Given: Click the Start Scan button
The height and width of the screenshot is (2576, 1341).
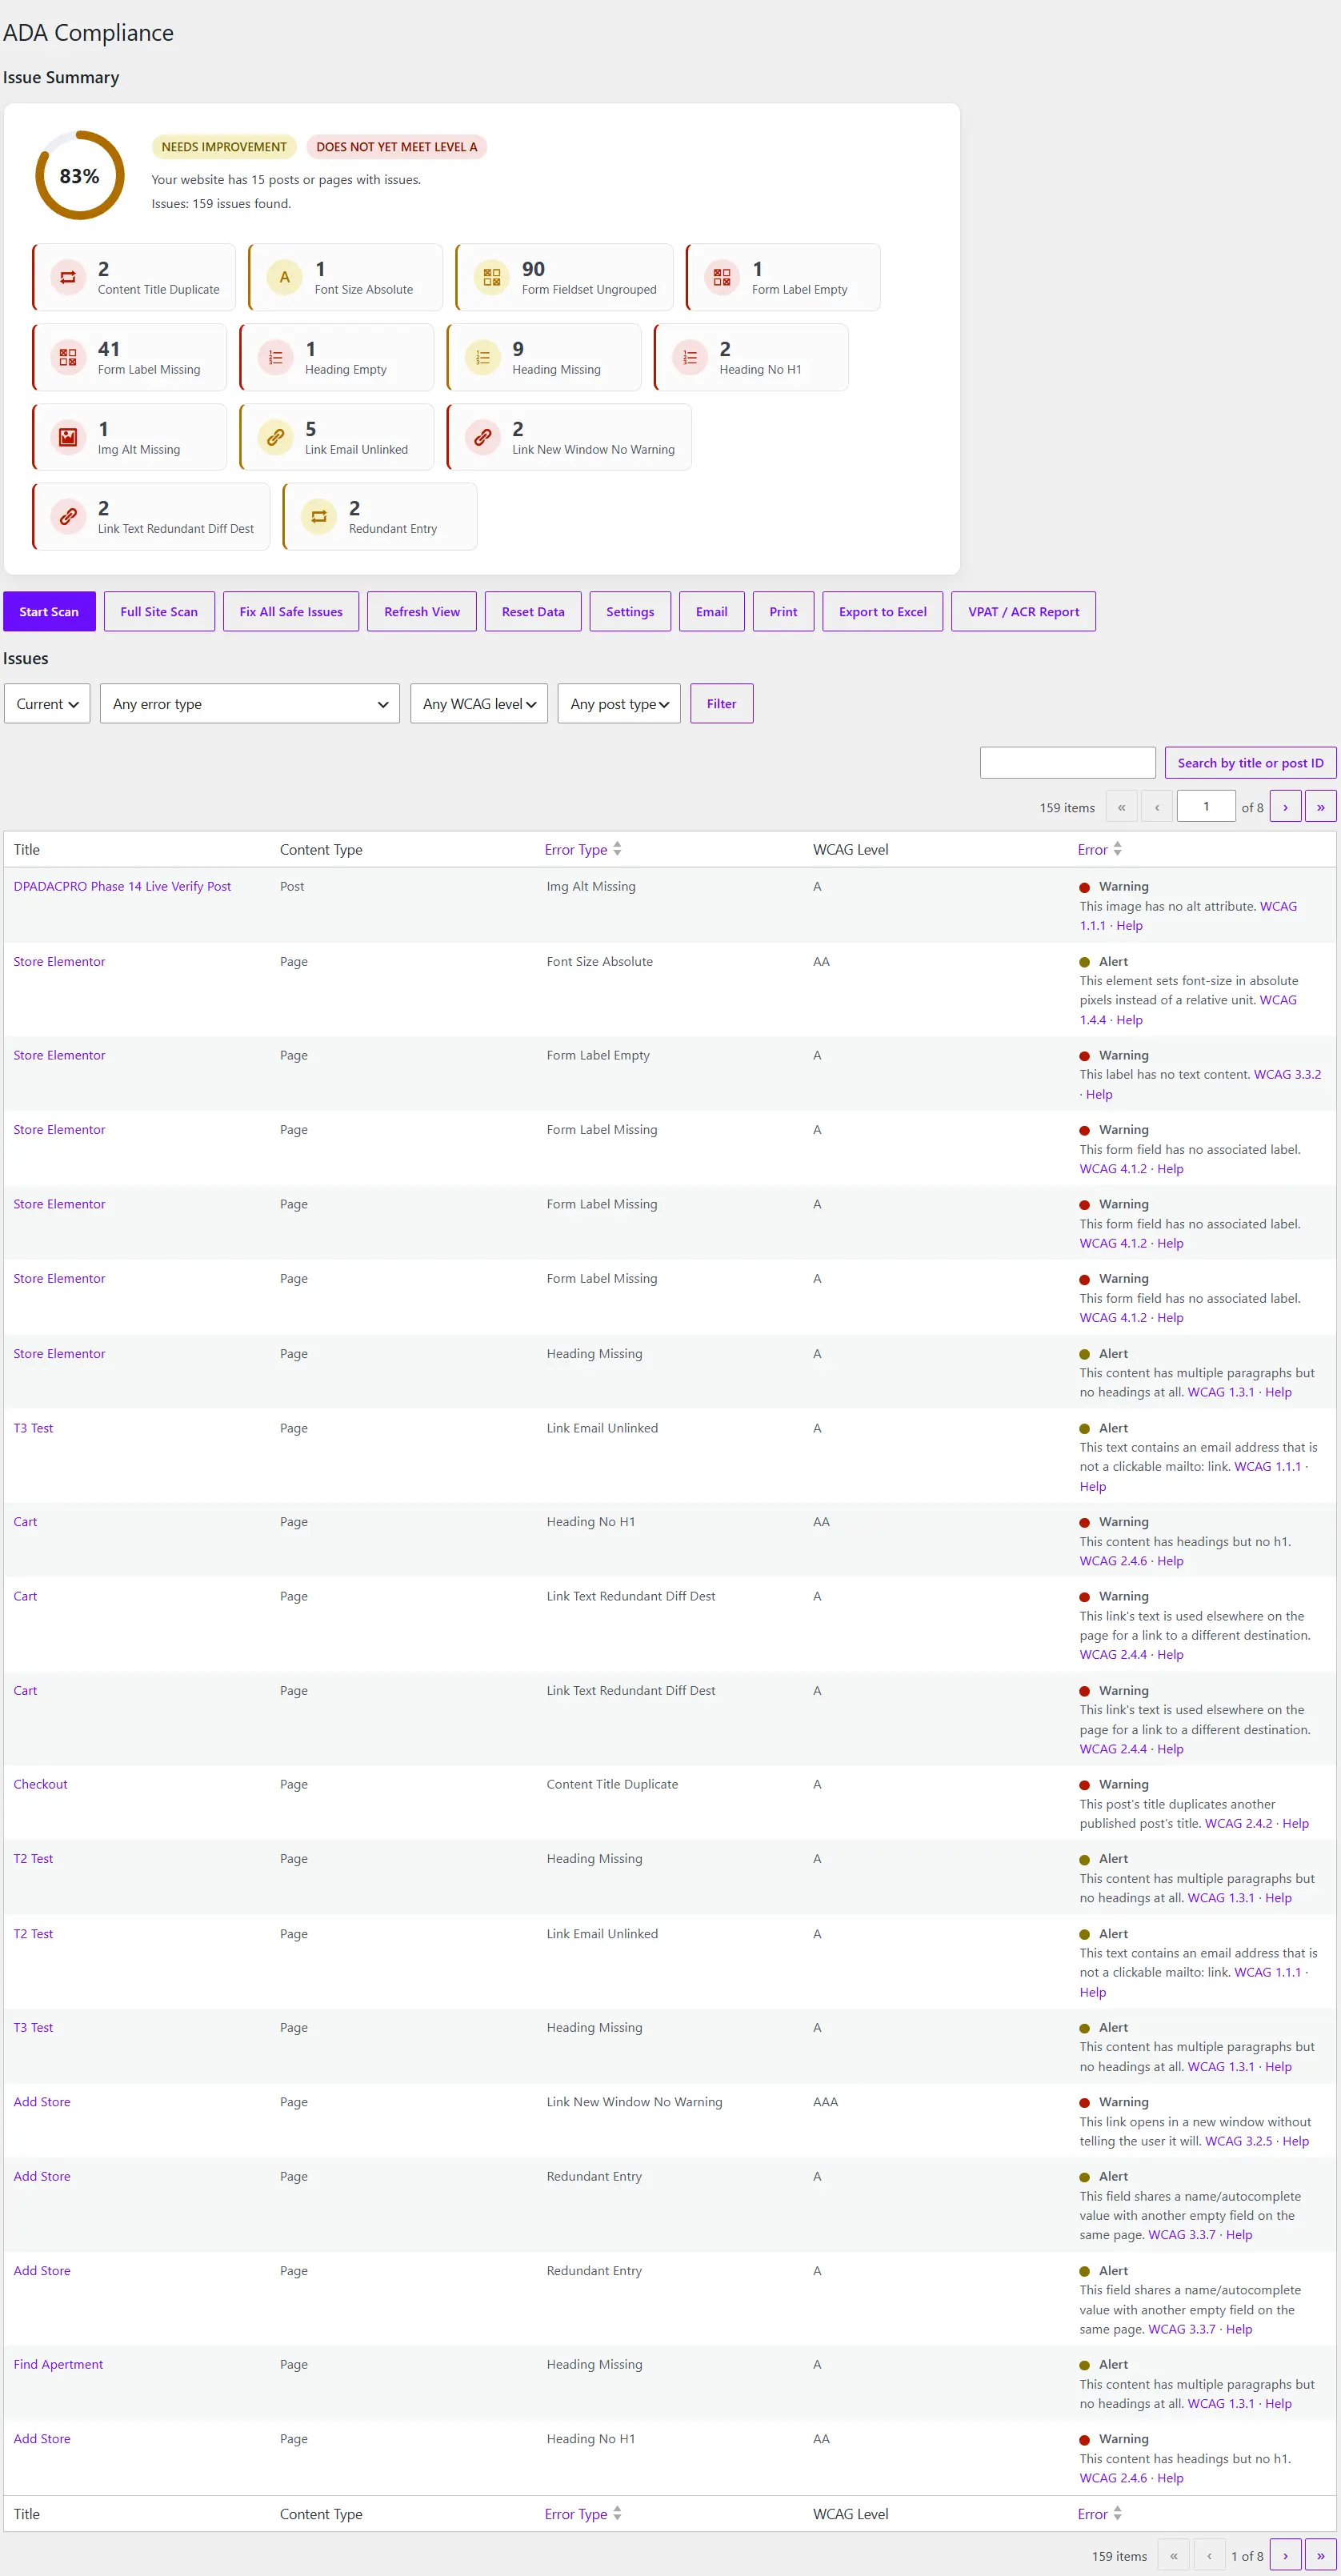Looking at the screenshot, I should coord(49,612).
